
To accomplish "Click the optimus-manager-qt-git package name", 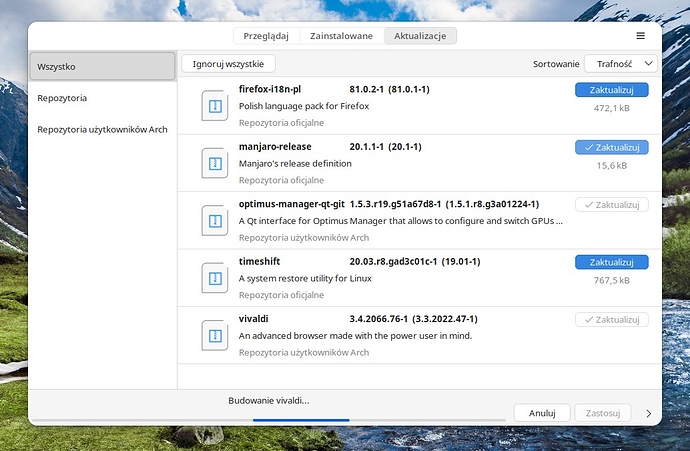I will tap(292, 204).
